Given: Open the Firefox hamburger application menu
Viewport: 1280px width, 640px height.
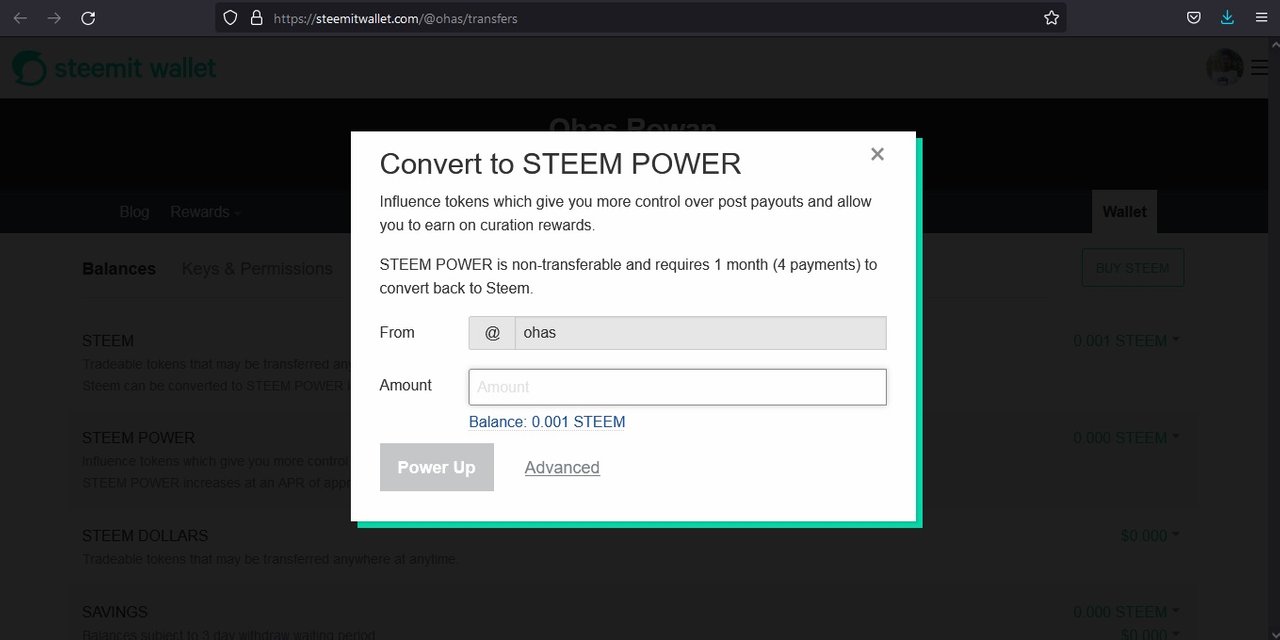Looking at the screenshot, I should (x=1261, y=18).
